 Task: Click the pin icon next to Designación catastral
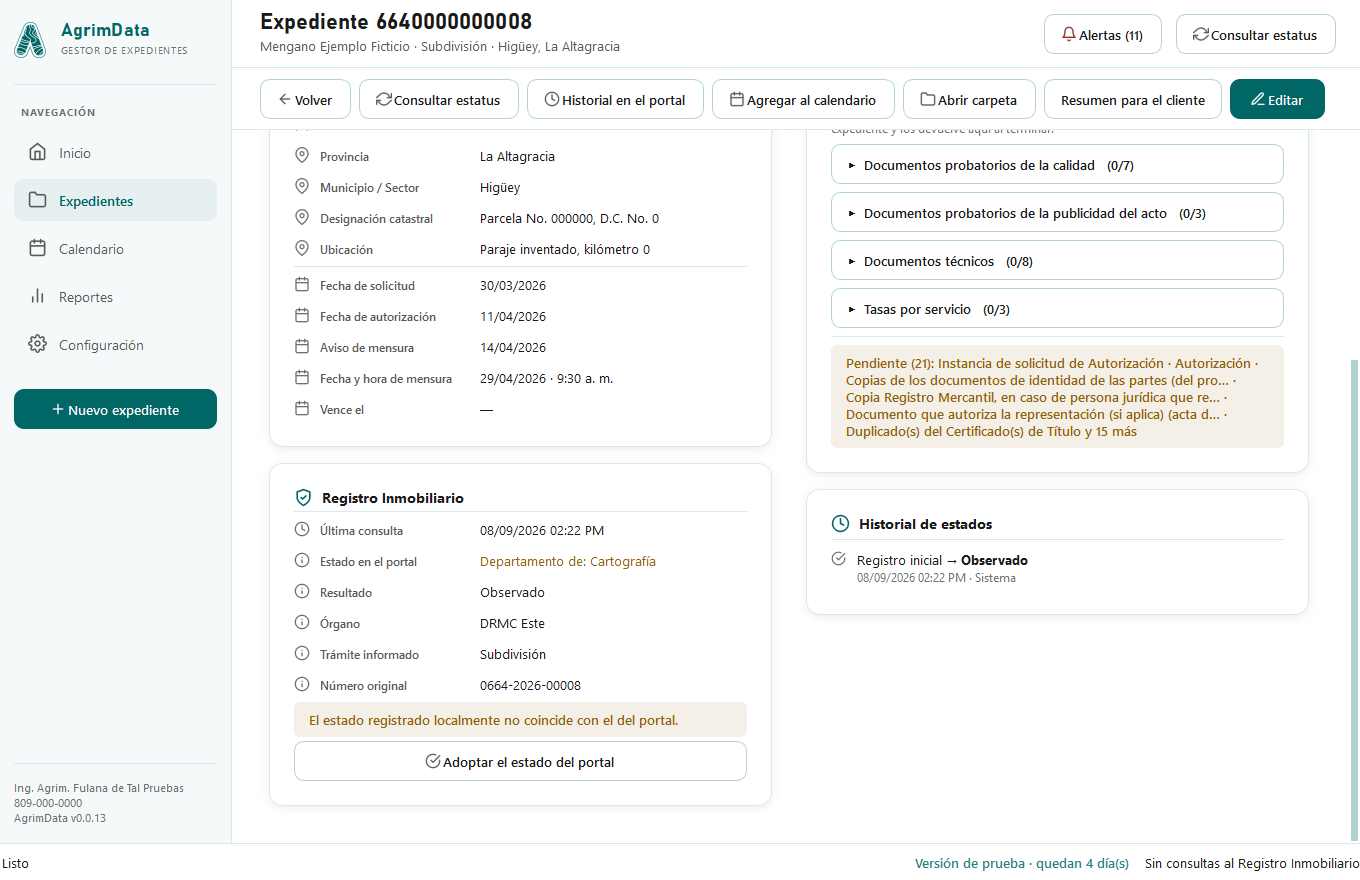[302, 219]
